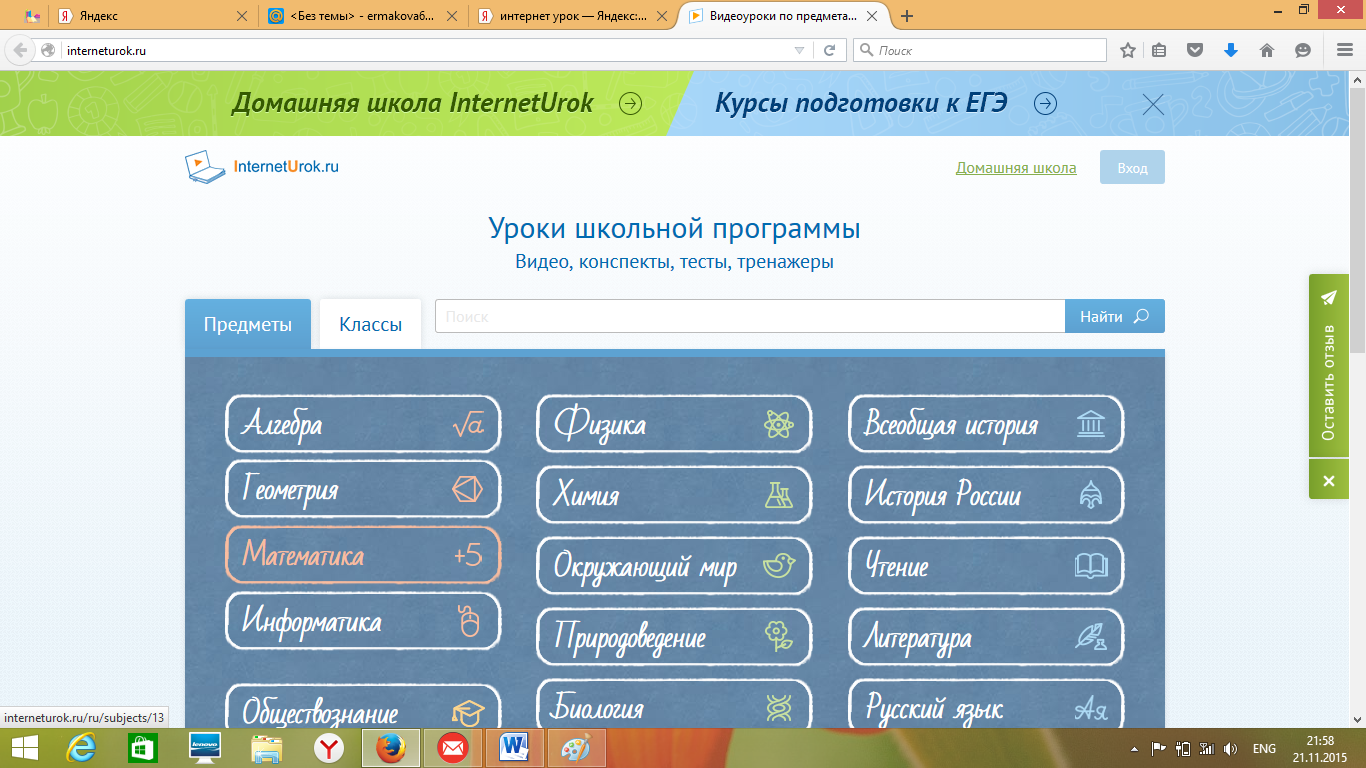
Task: Click the letters icon next to Русский язык
Action: pyautogui.click(x=1090, y=708)
